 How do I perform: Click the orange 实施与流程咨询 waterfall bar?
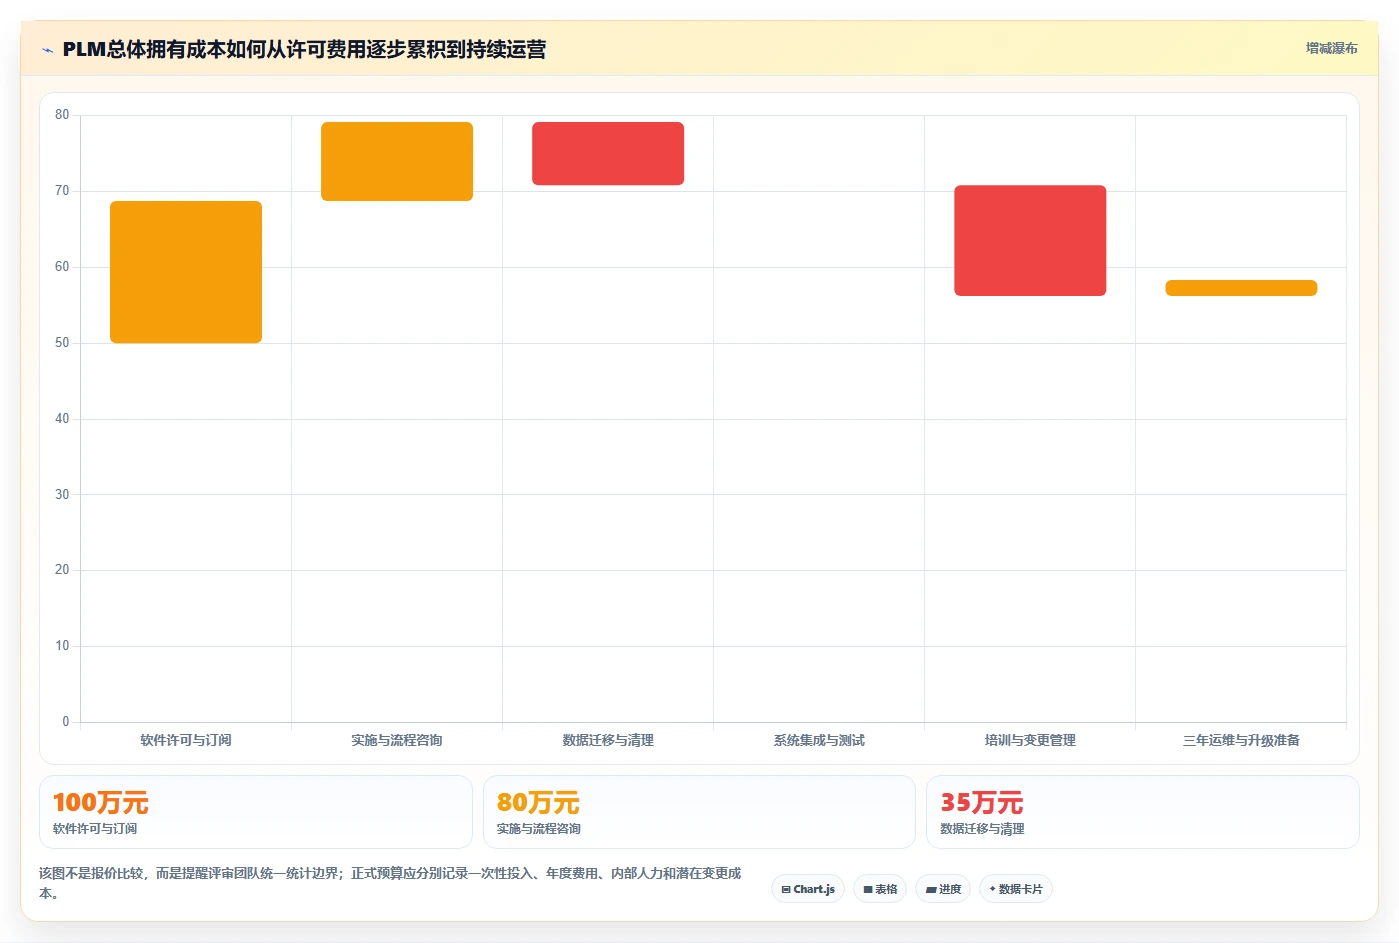(397, 161)
